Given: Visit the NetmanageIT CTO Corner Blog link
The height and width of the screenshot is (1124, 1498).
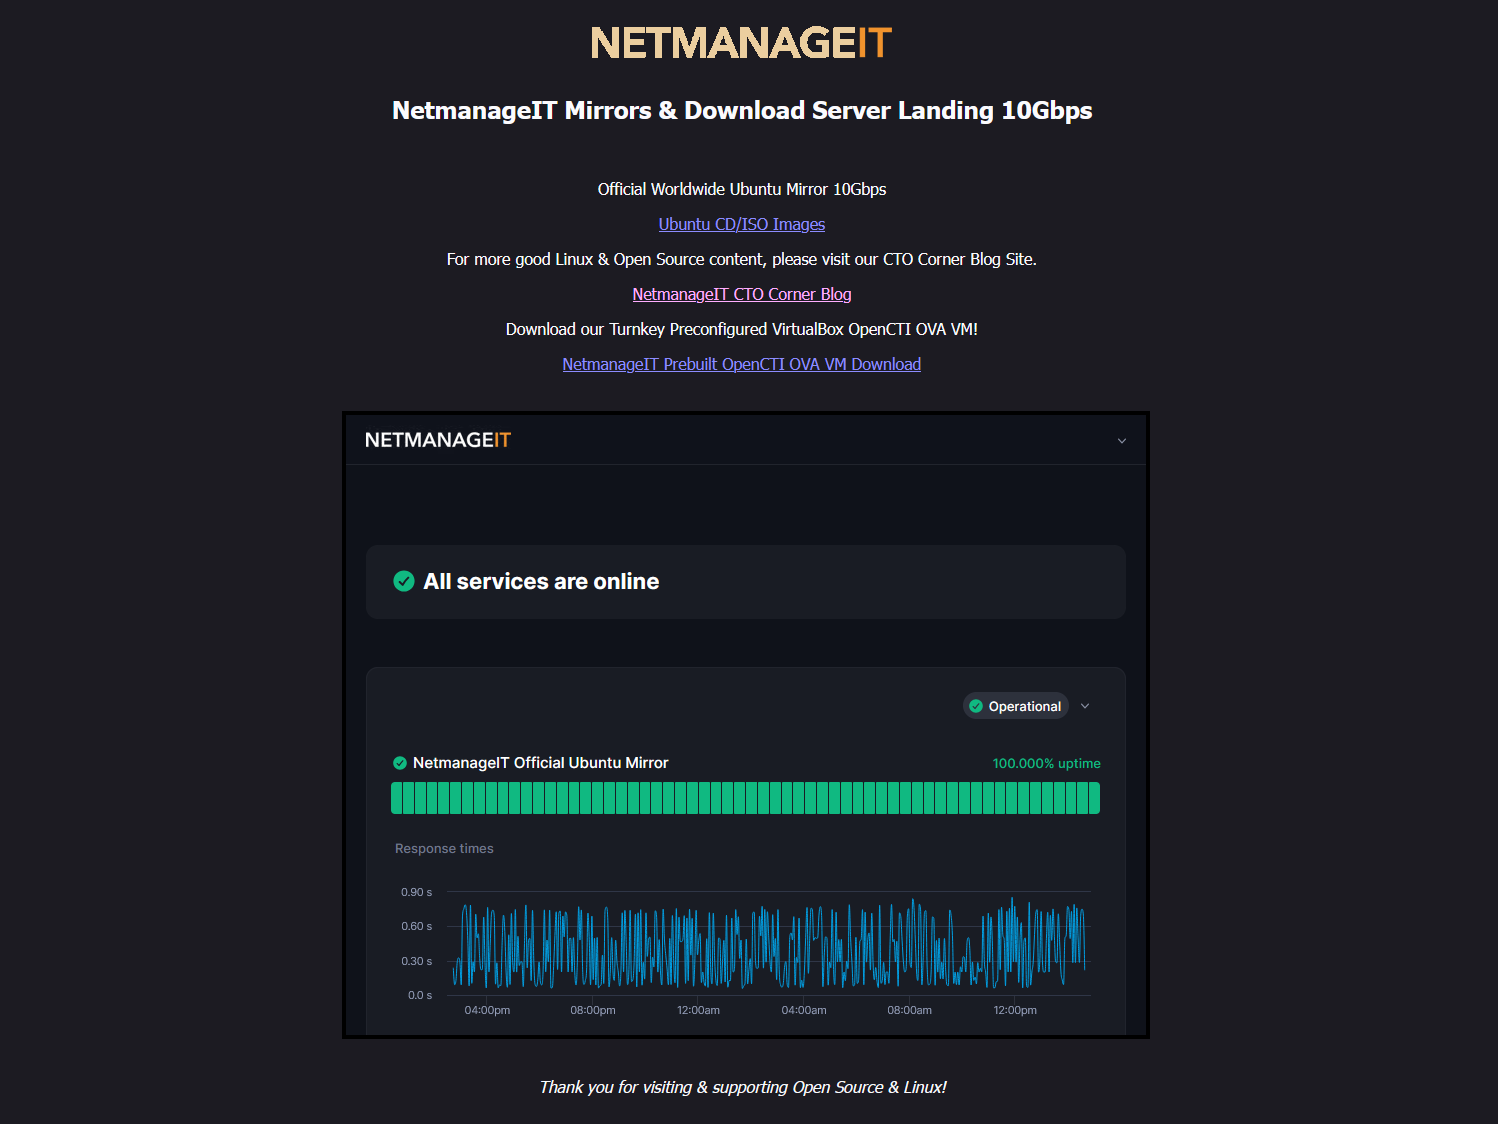Looking at the screenshot, I should pyautogui.click(x=741, y=294).
